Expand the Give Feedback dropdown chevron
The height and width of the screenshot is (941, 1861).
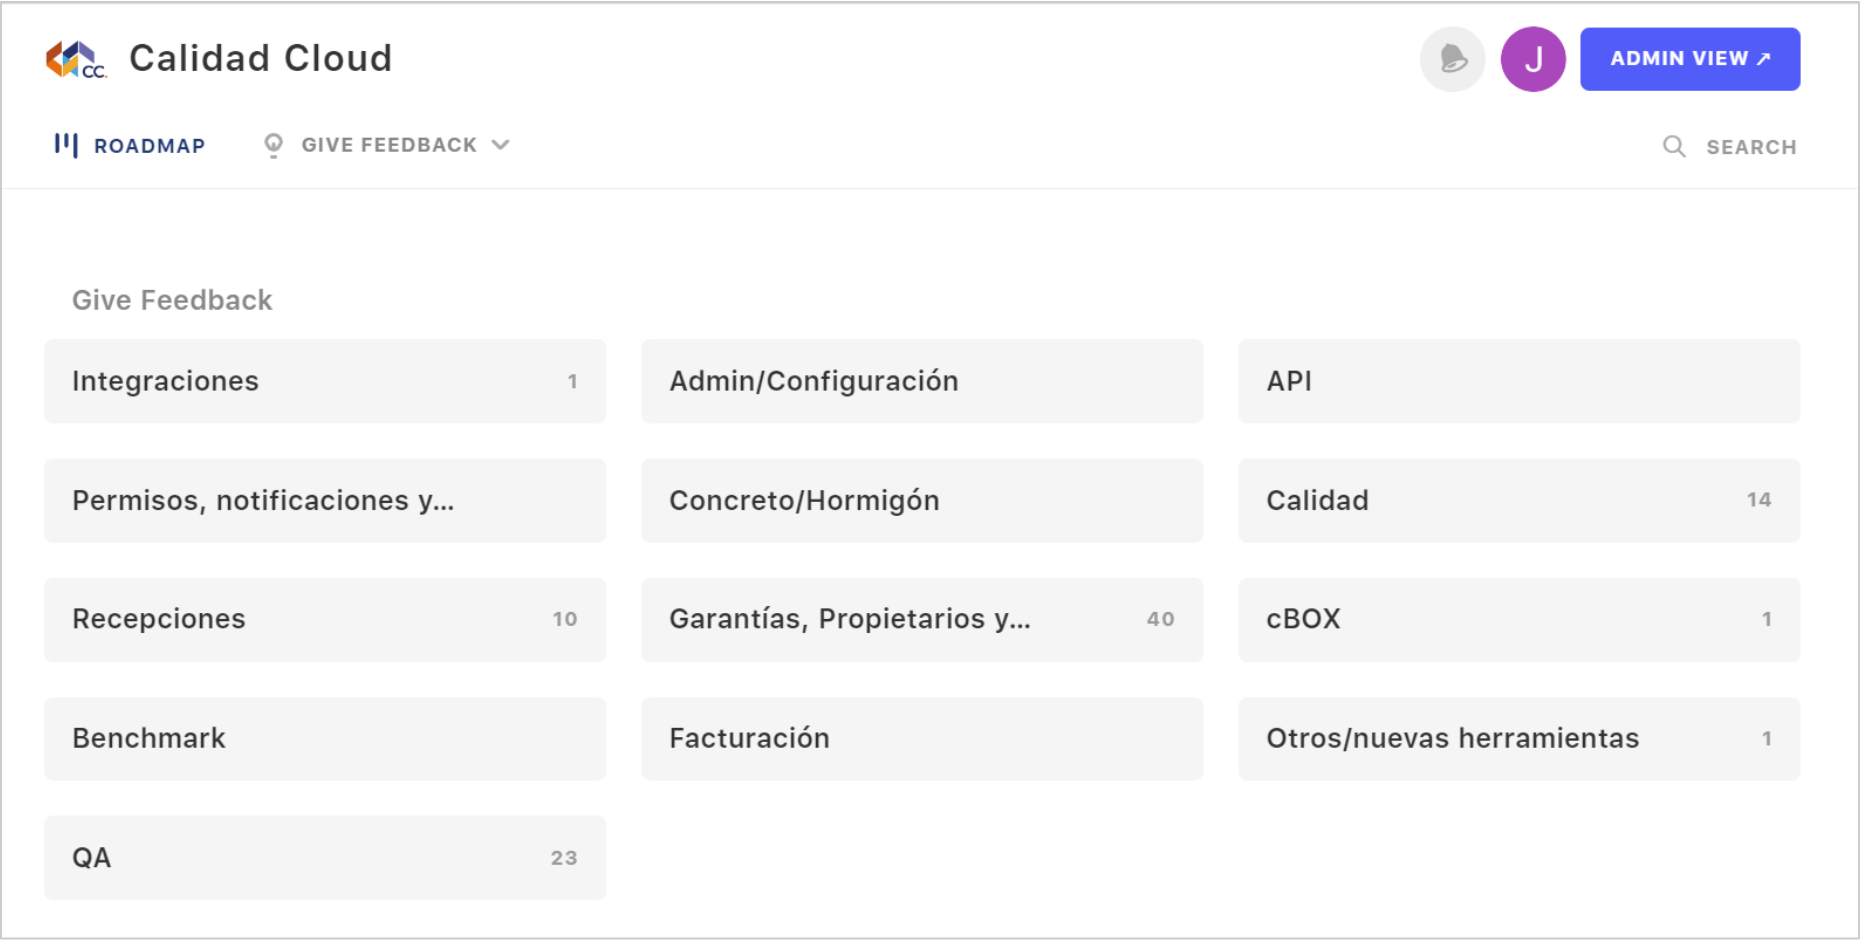[x=500, y=145]
